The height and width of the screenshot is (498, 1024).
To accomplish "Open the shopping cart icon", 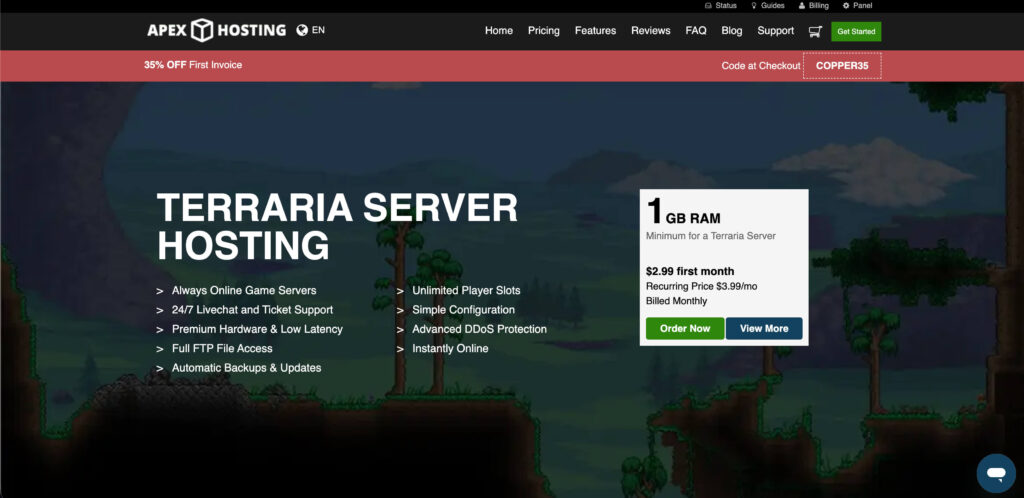I will pyautogui.click(x=815, y=31).
